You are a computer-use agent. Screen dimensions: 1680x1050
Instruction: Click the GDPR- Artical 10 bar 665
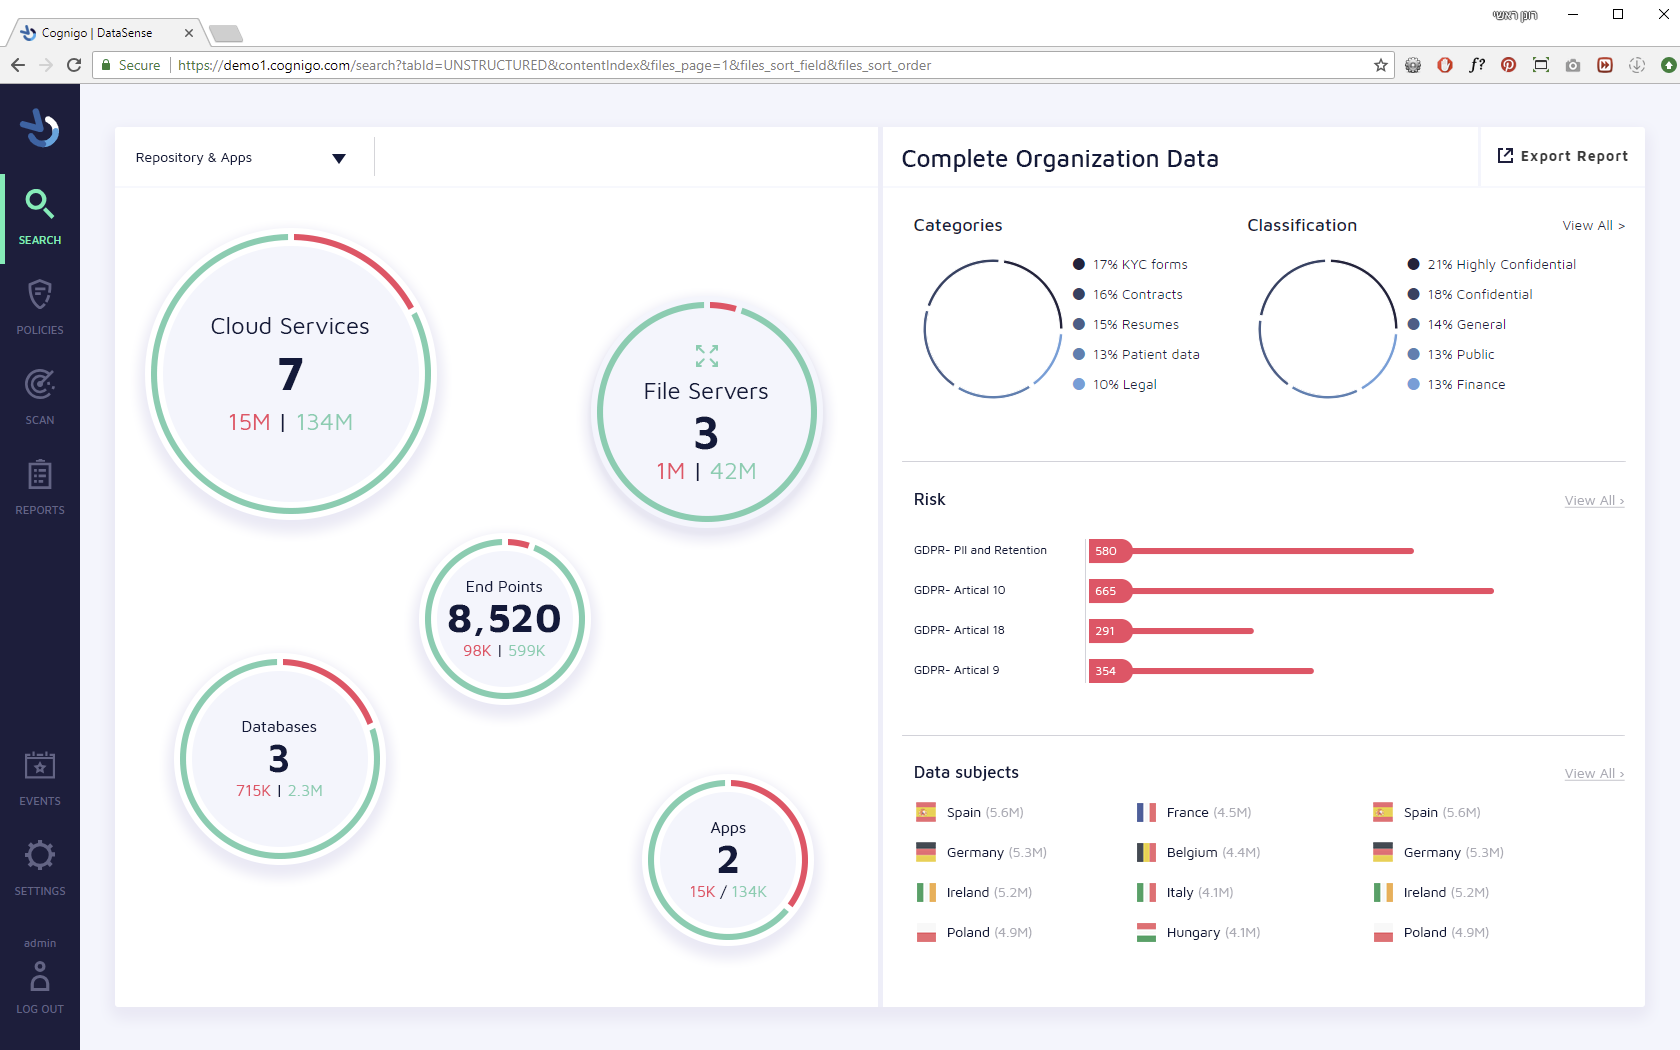pos(1291,591)
